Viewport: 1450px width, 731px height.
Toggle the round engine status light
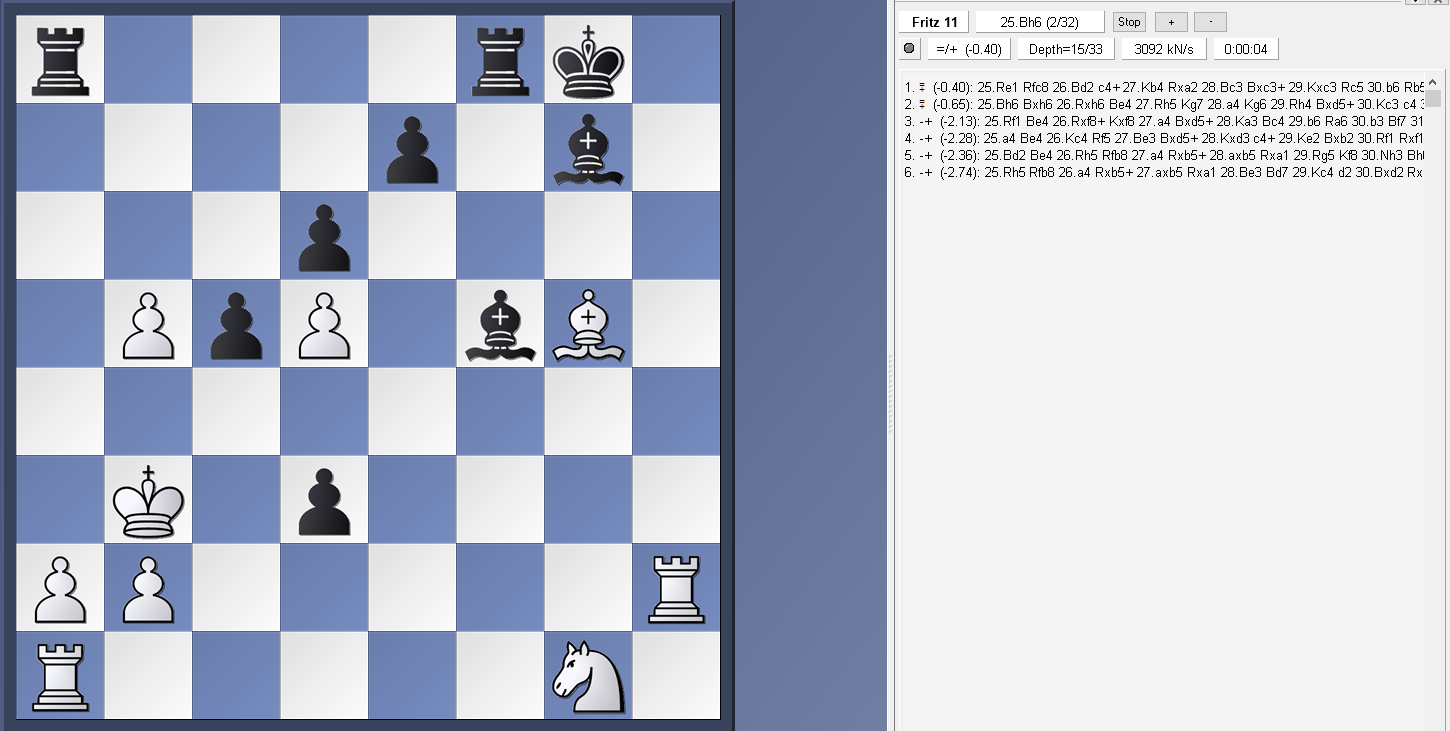(x=909, y=49)
